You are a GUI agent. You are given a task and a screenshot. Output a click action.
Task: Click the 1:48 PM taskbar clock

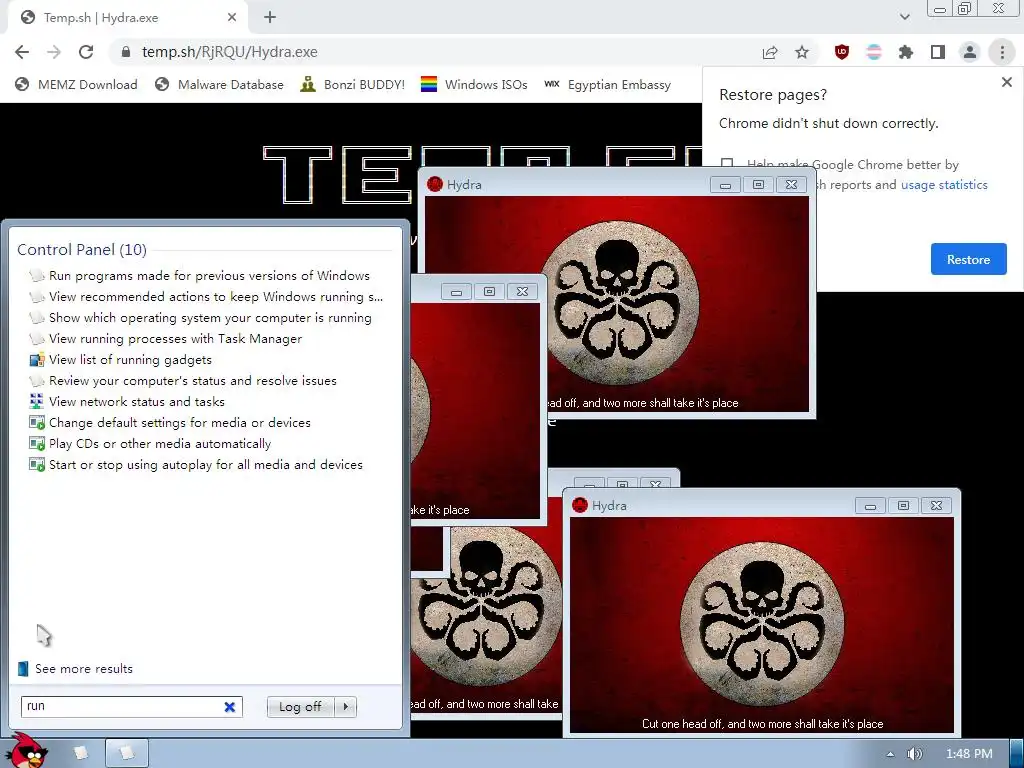969,754
